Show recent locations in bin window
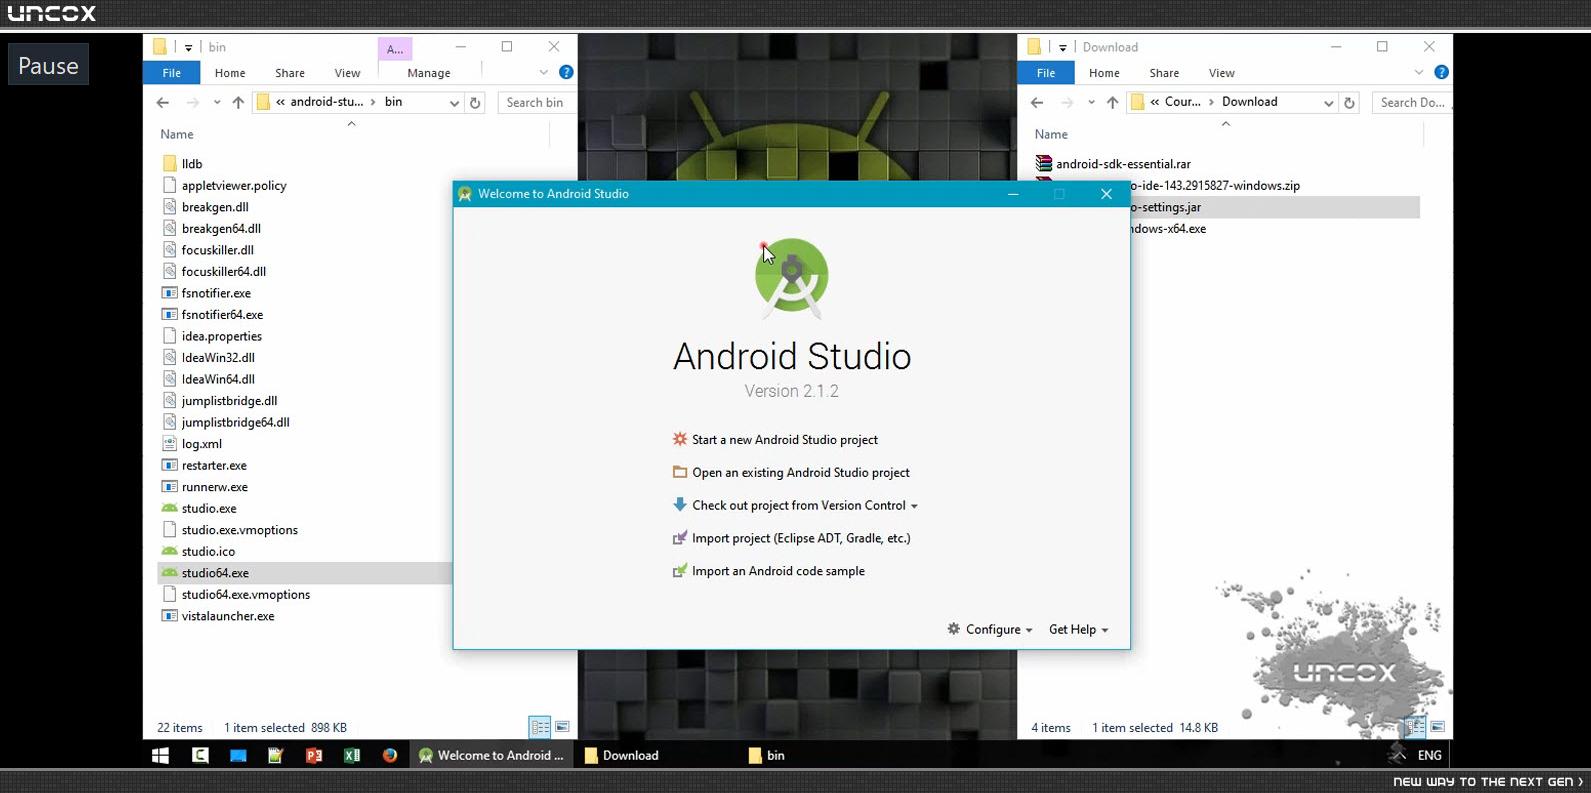 coord(216,103)
